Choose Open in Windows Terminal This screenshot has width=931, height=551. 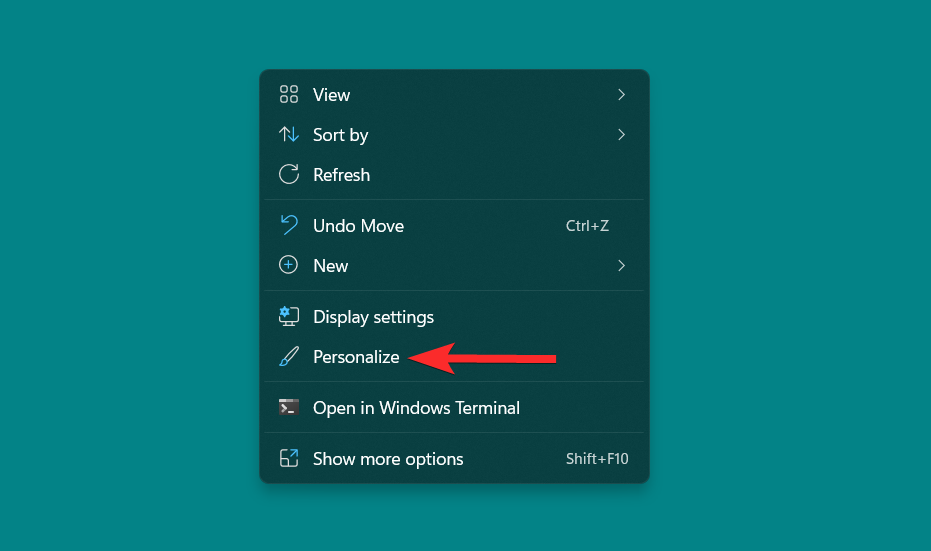pyautogui.click(x=416, y=408)
